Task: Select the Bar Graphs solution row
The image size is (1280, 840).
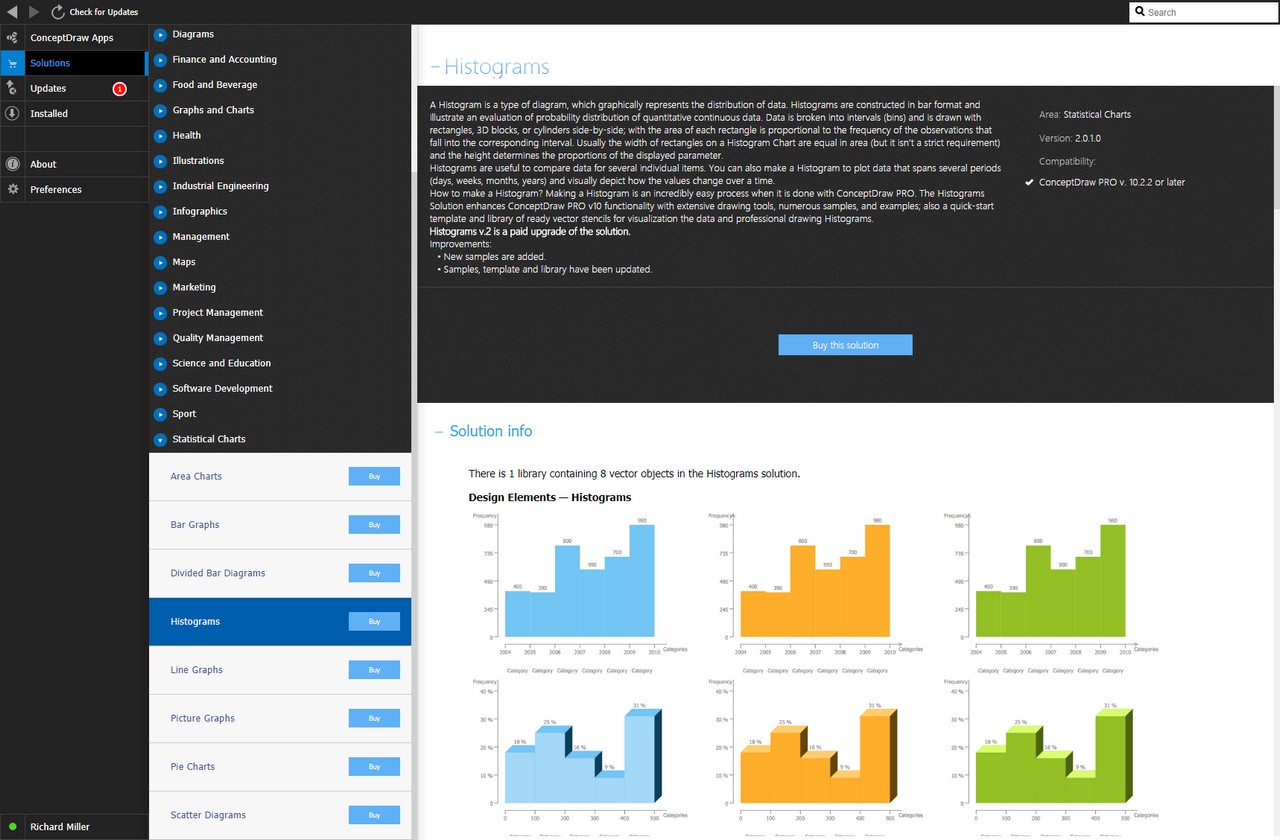Action: click(280, 525)
